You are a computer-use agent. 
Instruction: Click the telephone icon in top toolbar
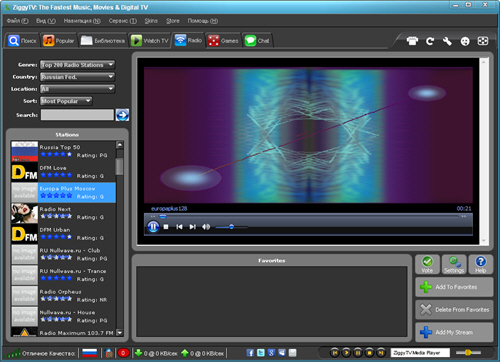[412, 41]
